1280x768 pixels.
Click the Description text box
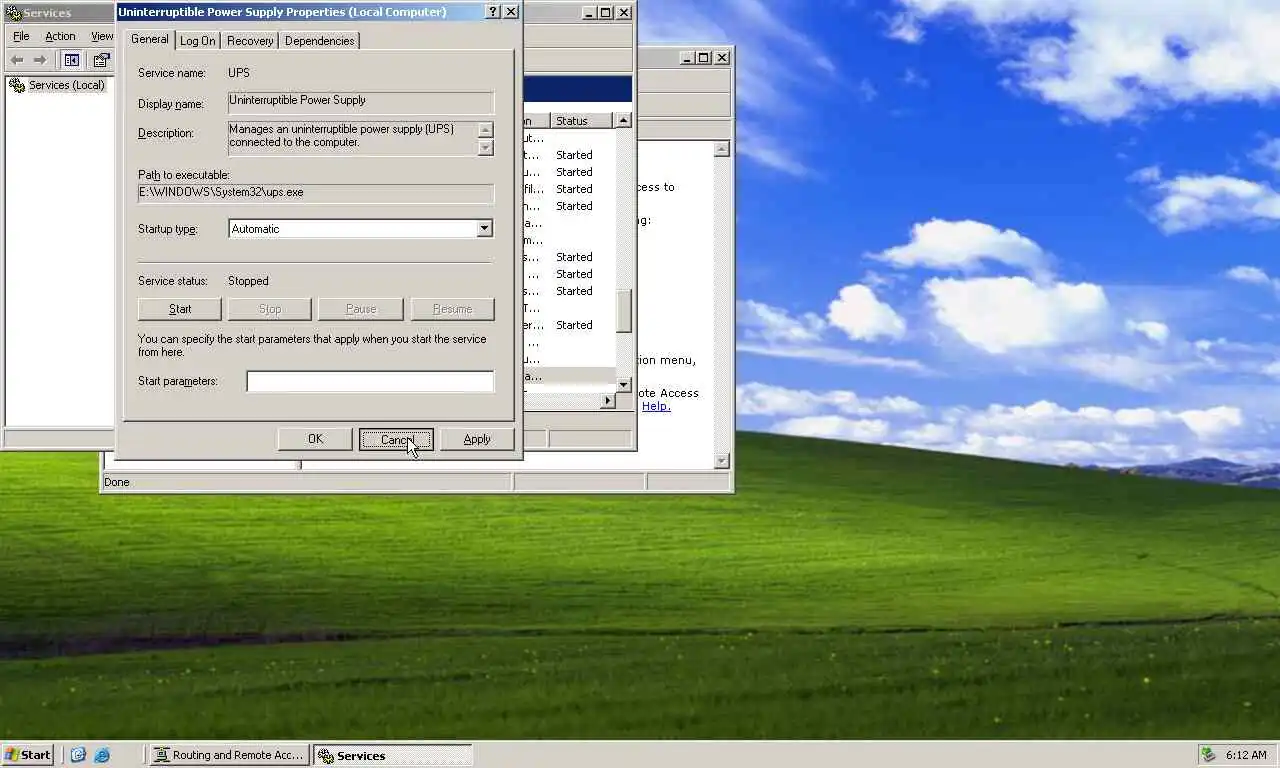coord(352,139)
